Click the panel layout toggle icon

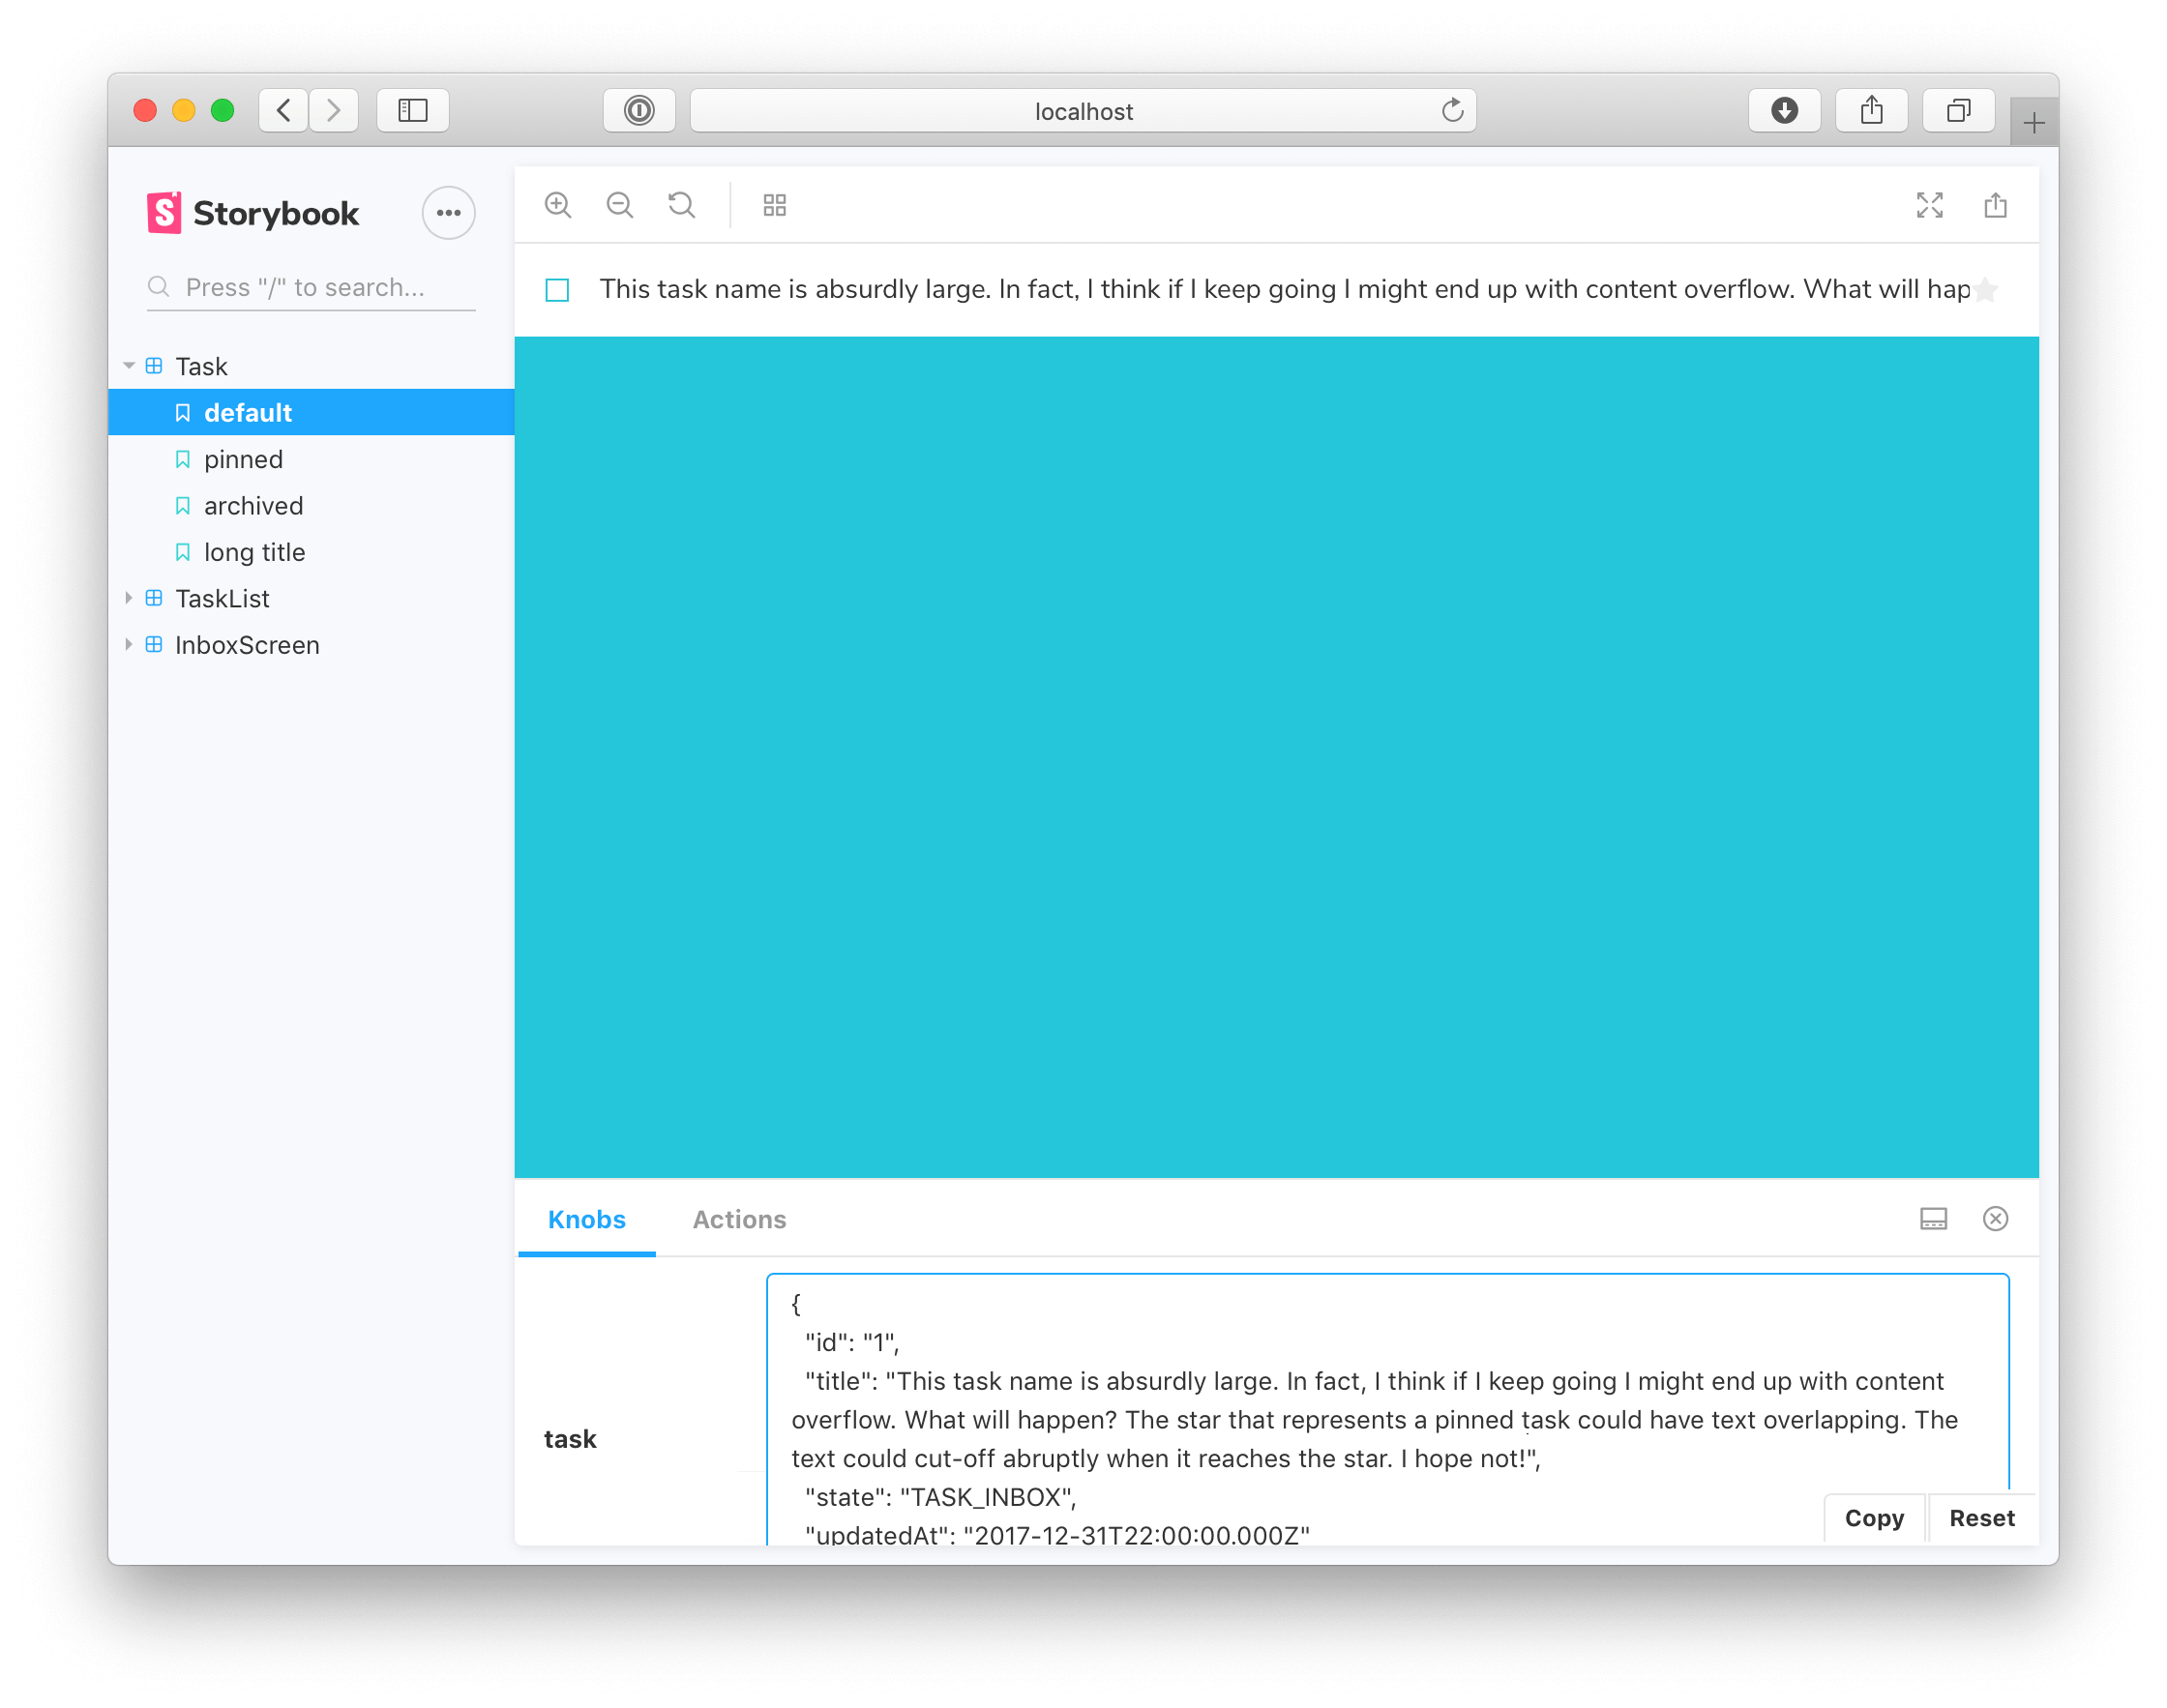point(1933,1219)
